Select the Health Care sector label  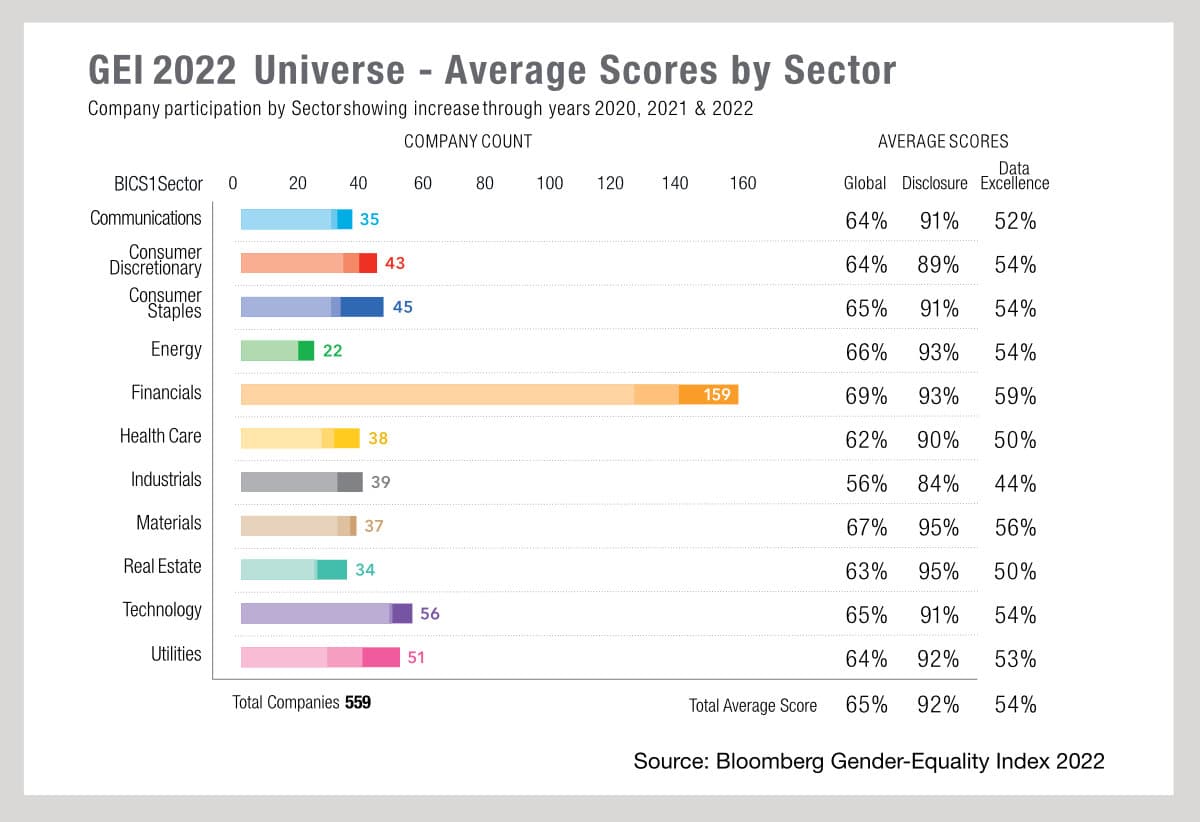(160, 436)
